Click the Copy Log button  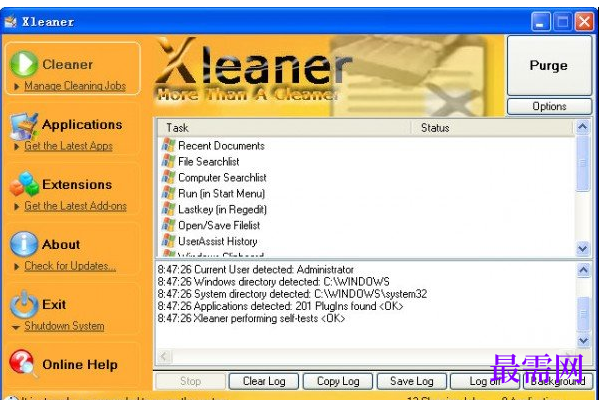pos(338,381)
